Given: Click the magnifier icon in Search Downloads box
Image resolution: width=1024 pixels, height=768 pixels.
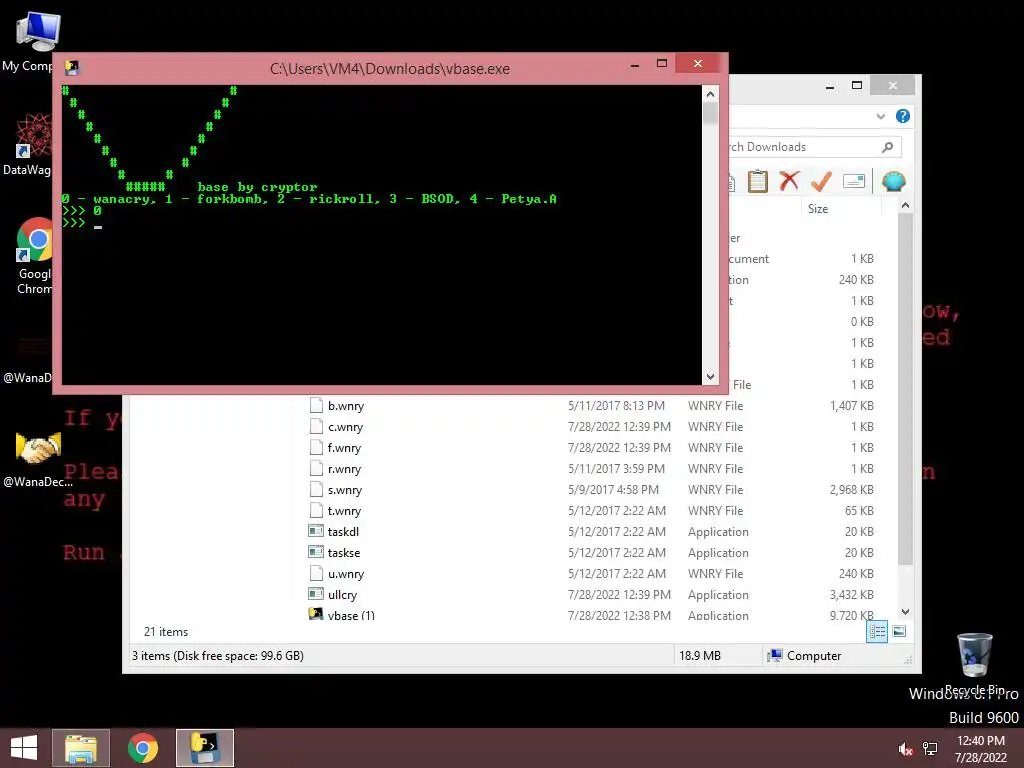Looking at the screenshot, I should (x=887, y=147).
